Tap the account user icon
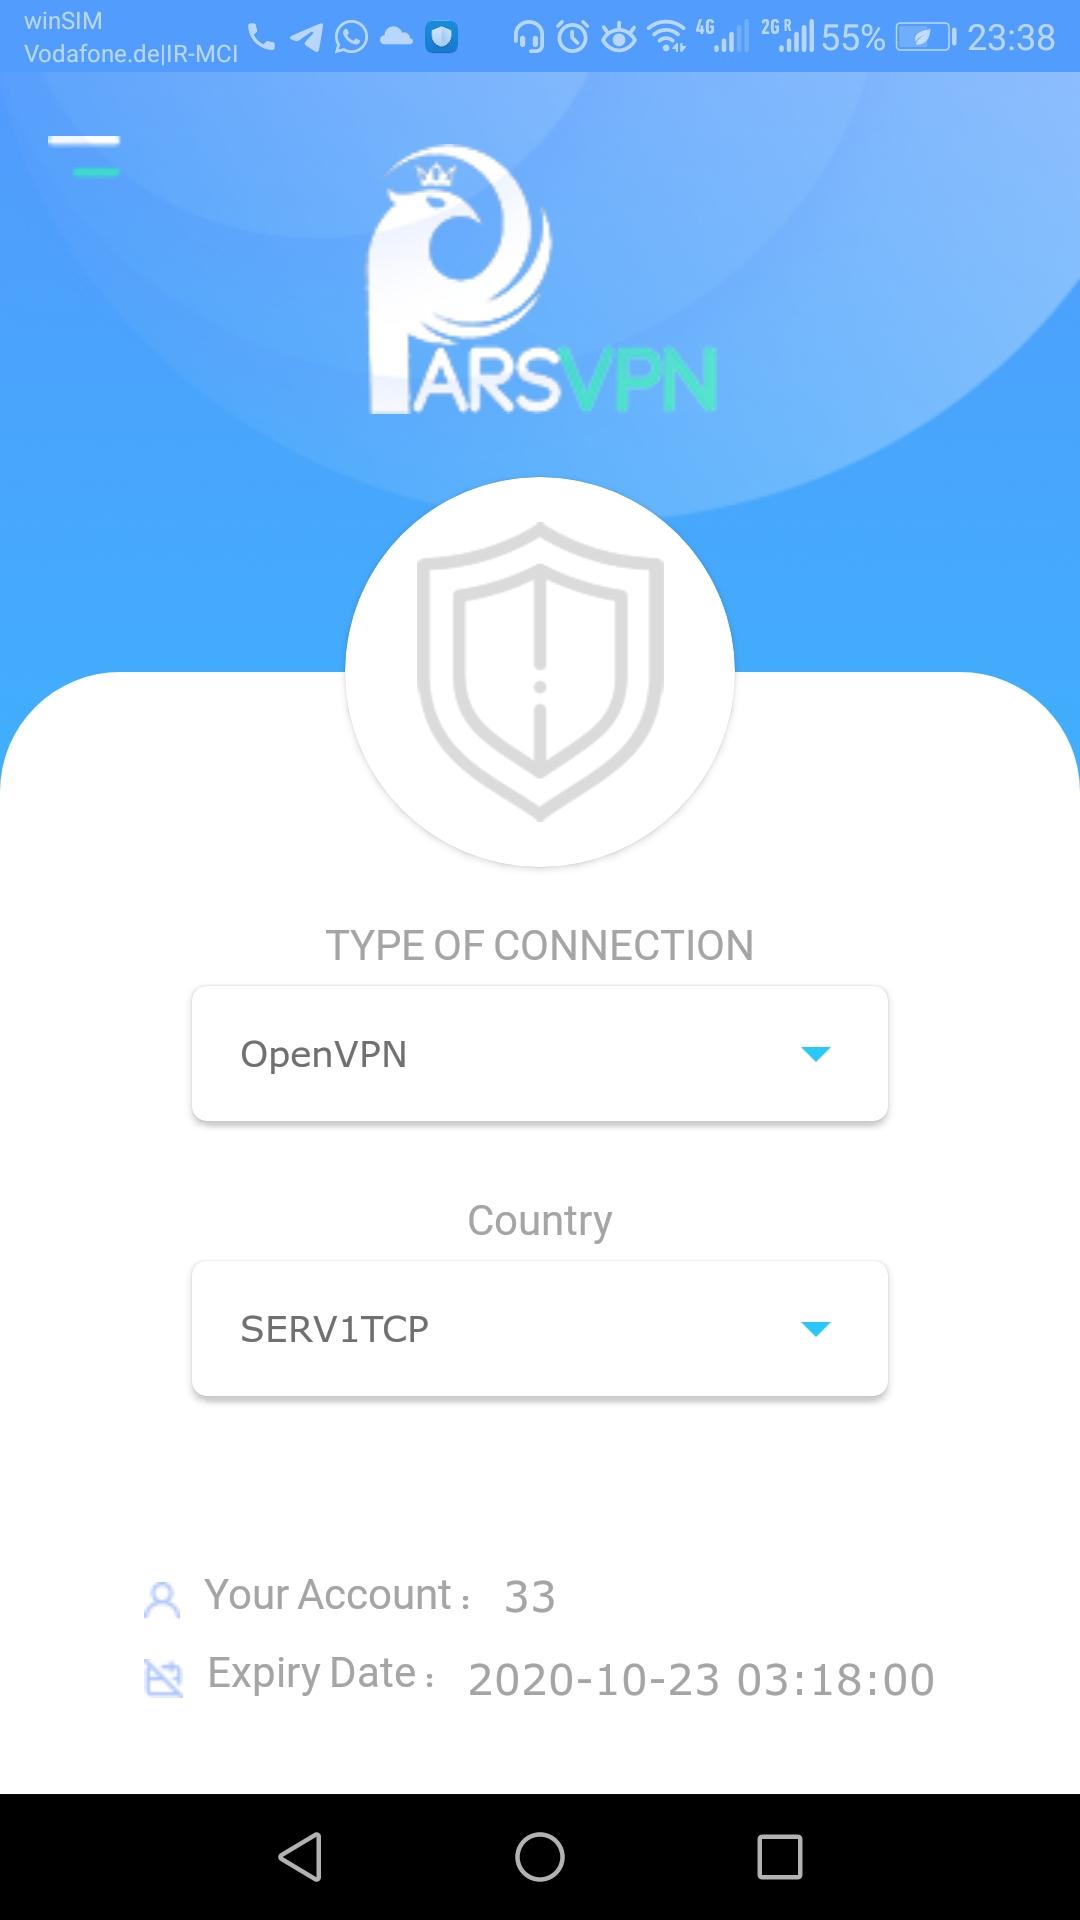Viewport: 1080px width, 1920px height. (x=162, y=1599)
